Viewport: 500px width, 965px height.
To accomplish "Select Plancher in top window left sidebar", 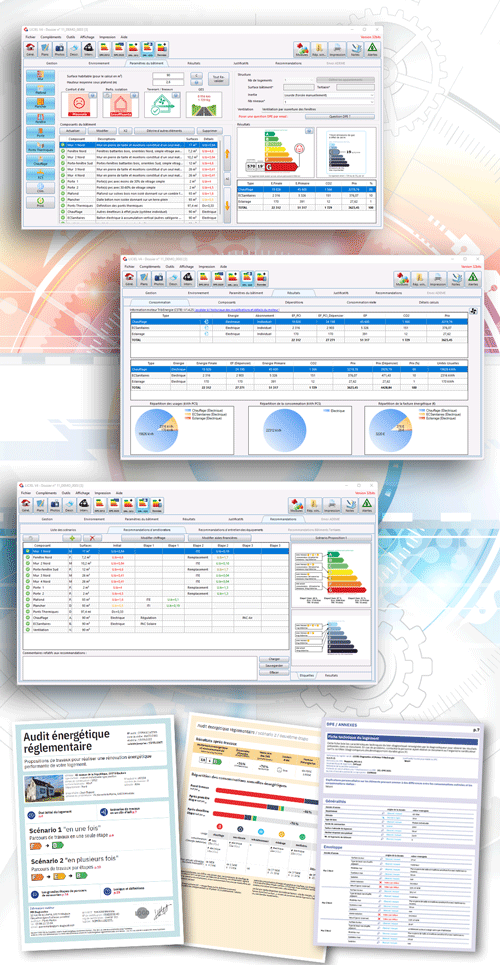I will 40,105.
